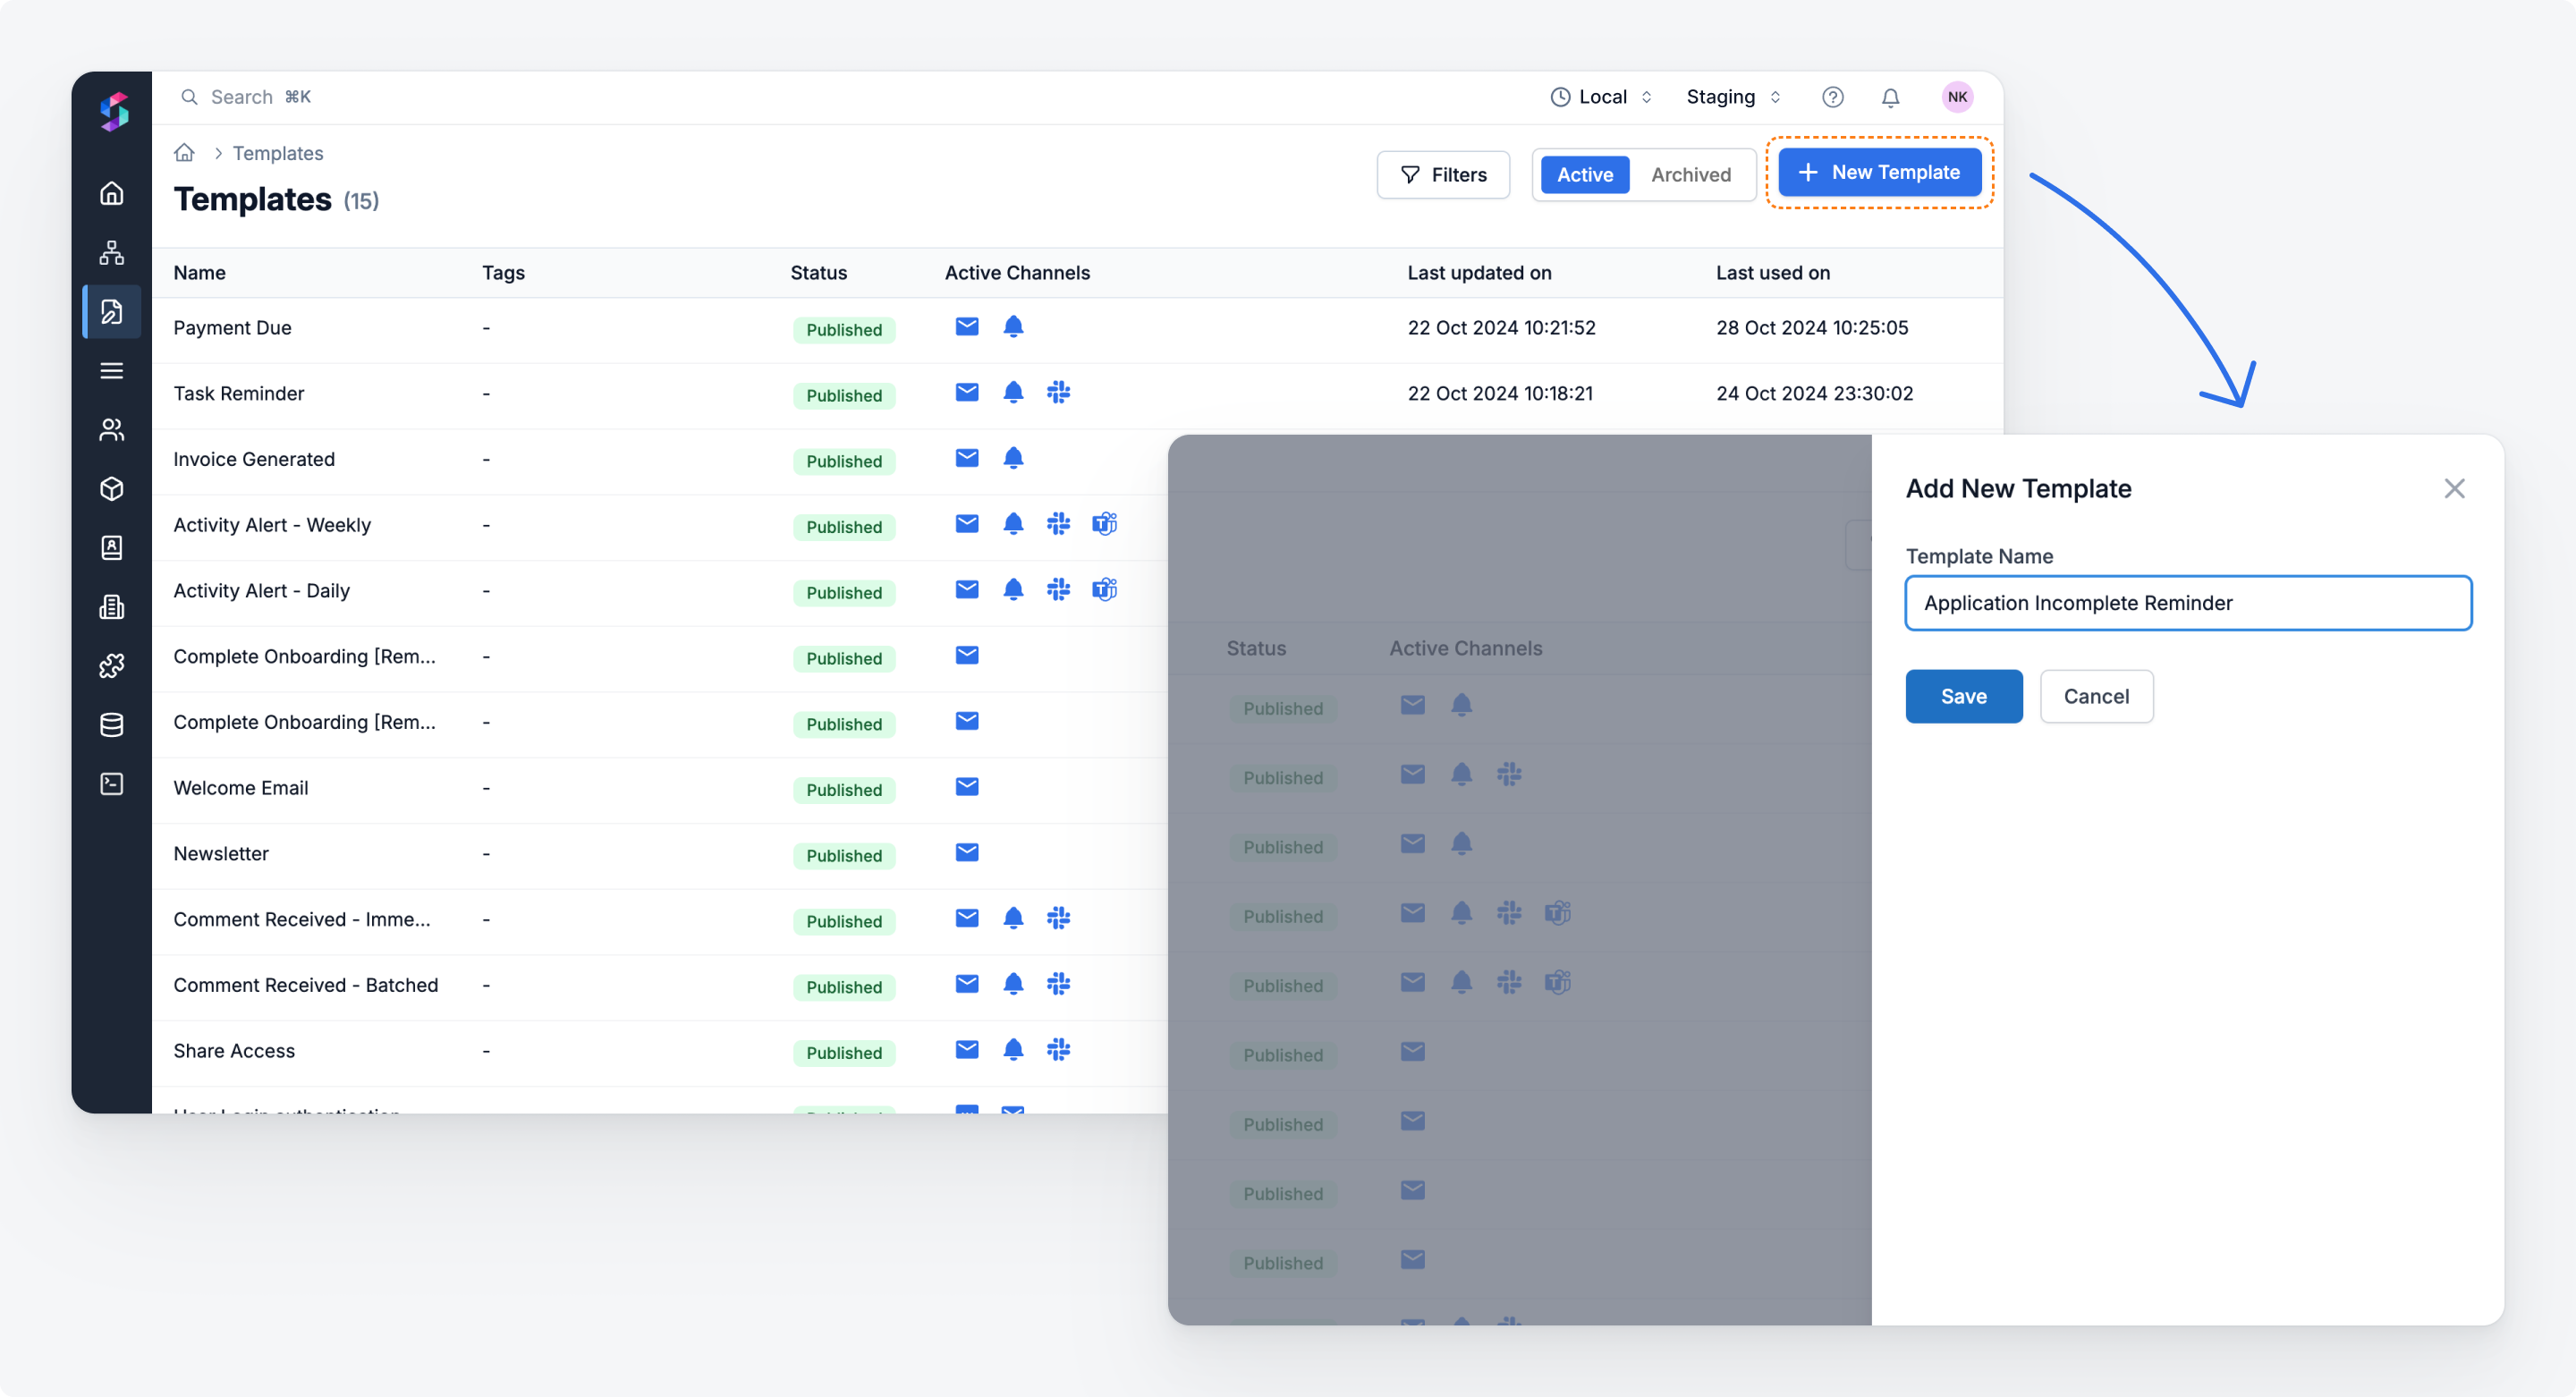Click the Template Name input field

click(2188, 603)
